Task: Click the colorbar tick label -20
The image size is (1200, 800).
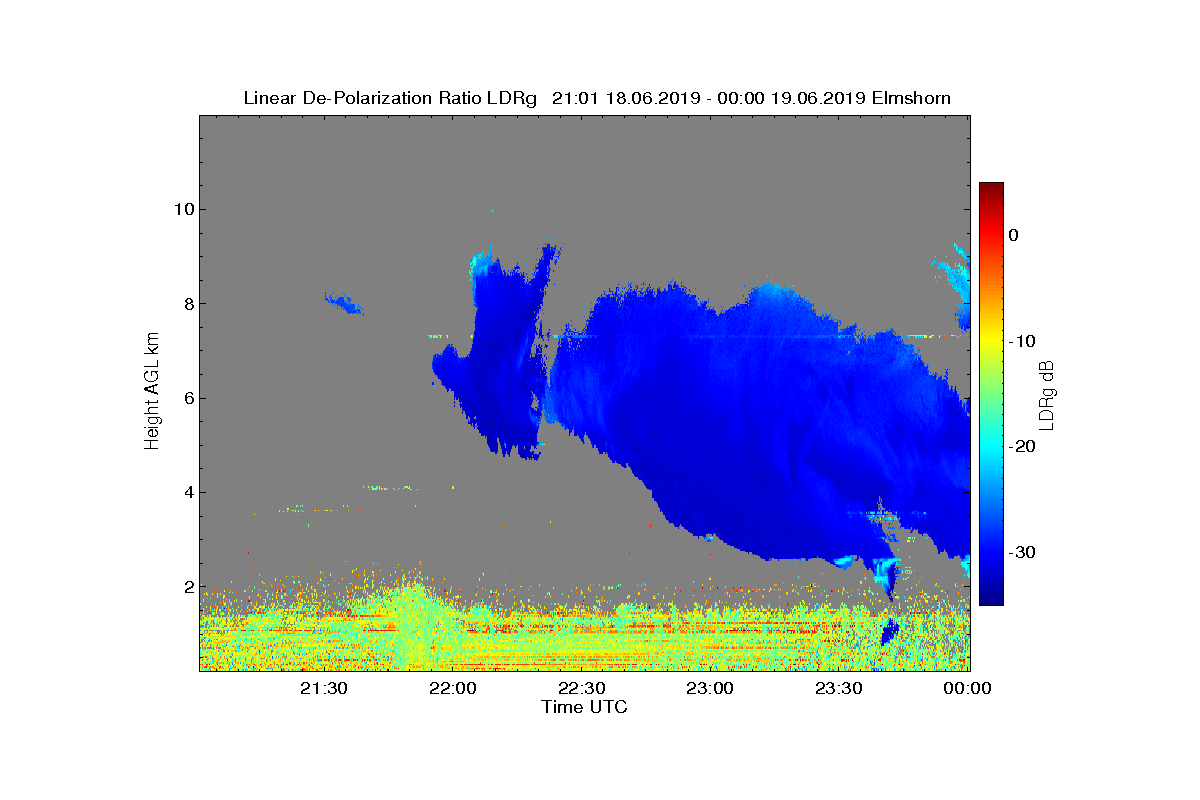Action: coord(1021,447)
